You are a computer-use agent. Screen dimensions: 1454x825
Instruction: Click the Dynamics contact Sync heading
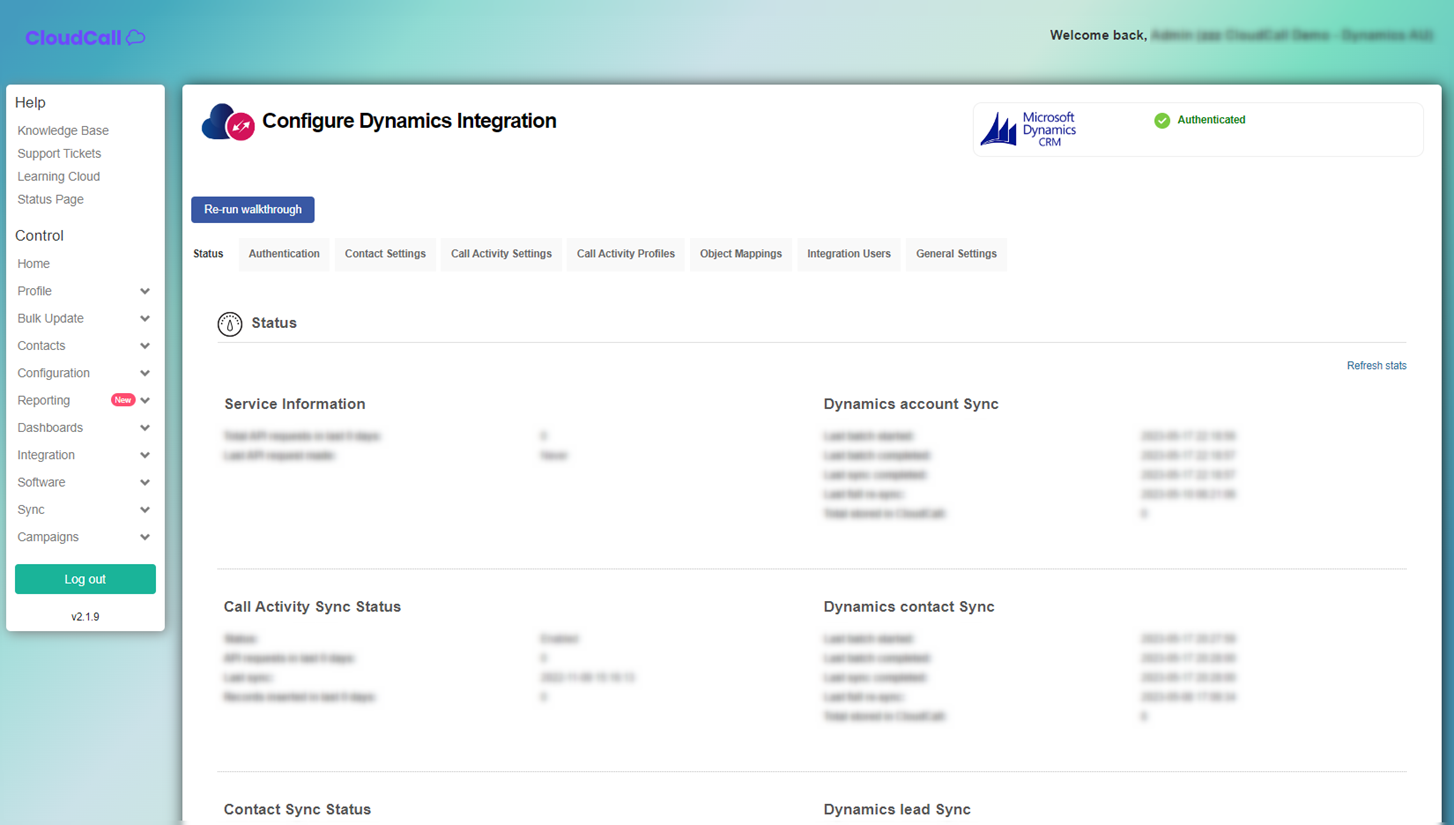[909, 607]
